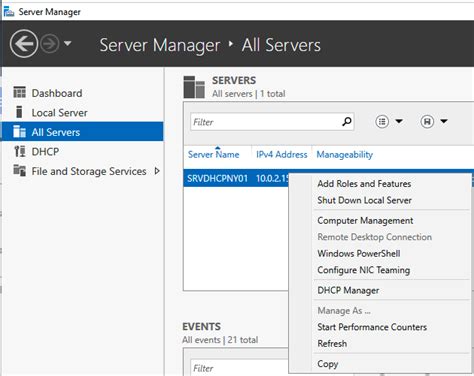474x376 pixels.
Task: Click the All Servers breadcrumb title
Action: pos(281,45)
